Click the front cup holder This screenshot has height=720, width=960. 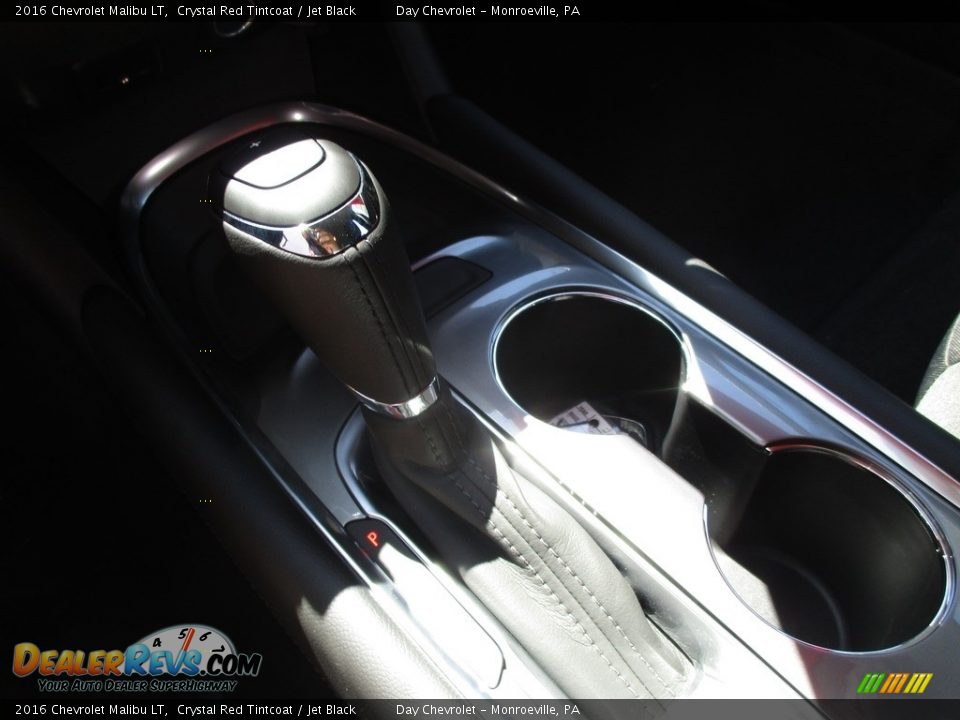coord(590,360)
